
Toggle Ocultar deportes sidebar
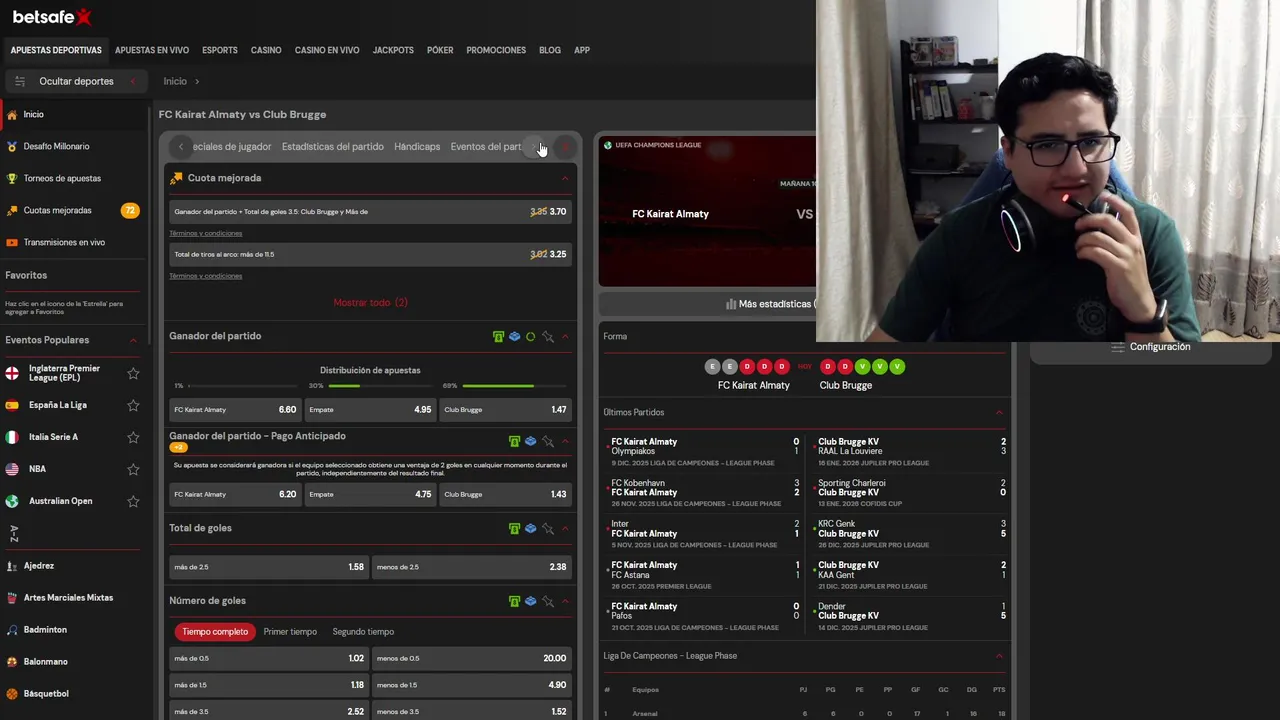75,81
